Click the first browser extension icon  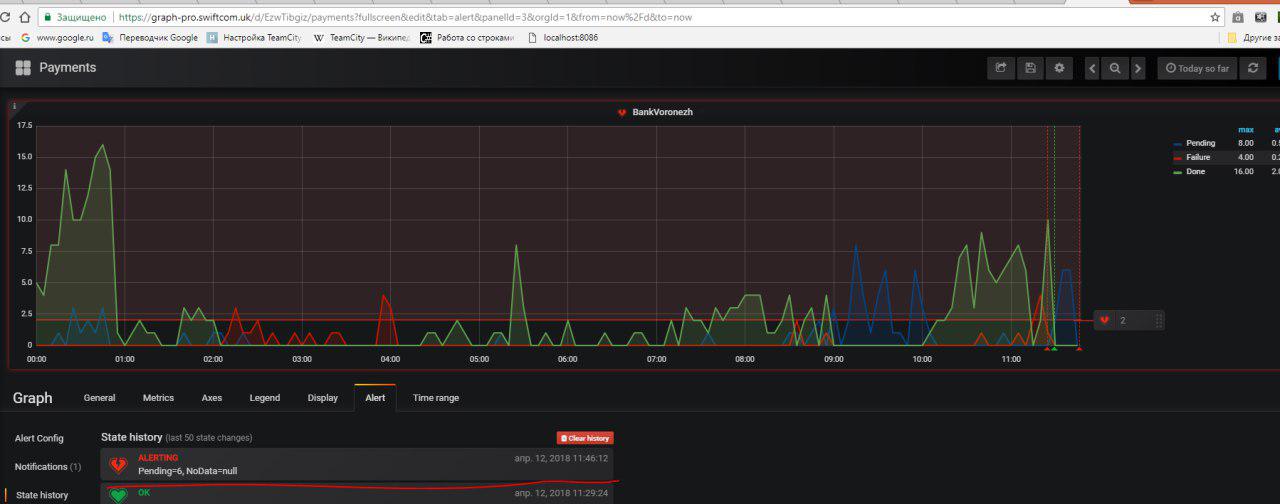(1238, 17)
